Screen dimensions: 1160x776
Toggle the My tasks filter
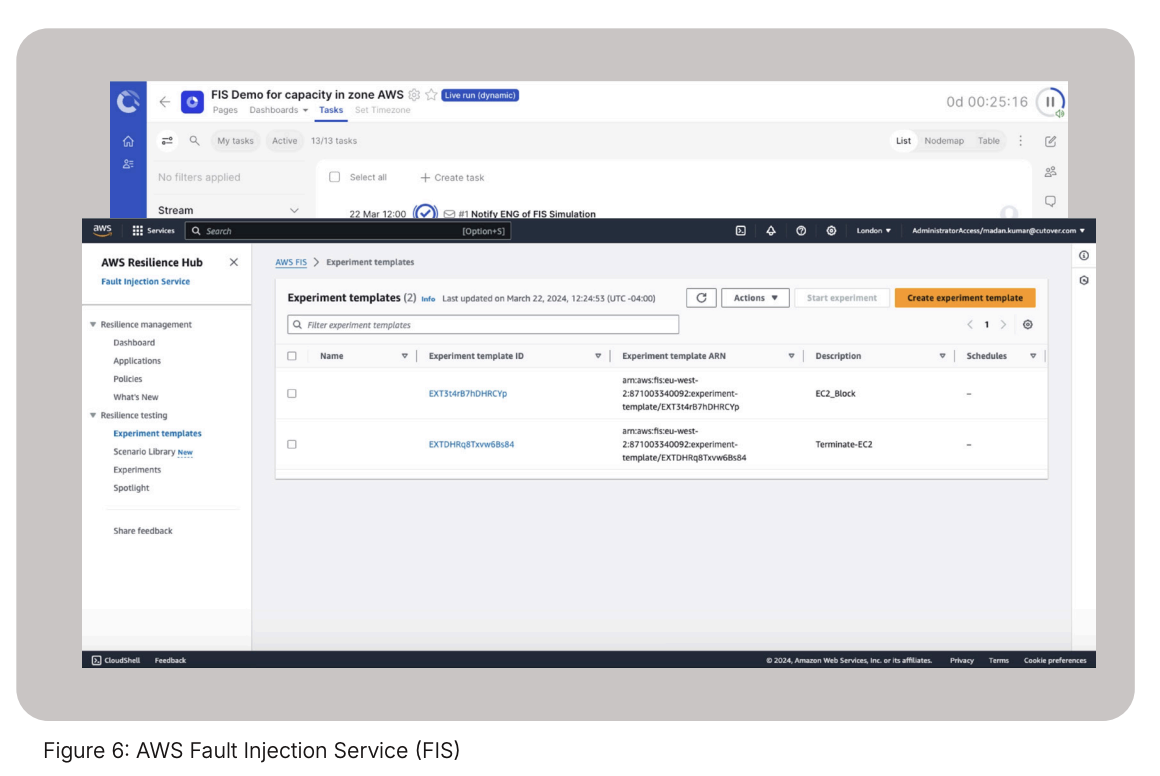tap(235, 141)
